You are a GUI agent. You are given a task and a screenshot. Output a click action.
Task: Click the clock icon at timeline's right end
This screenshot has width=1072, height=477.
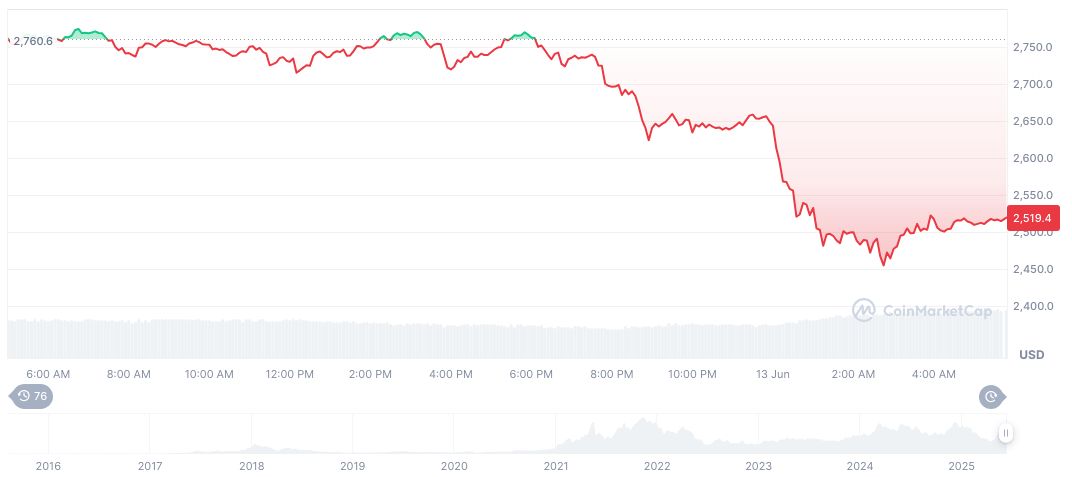991,397
